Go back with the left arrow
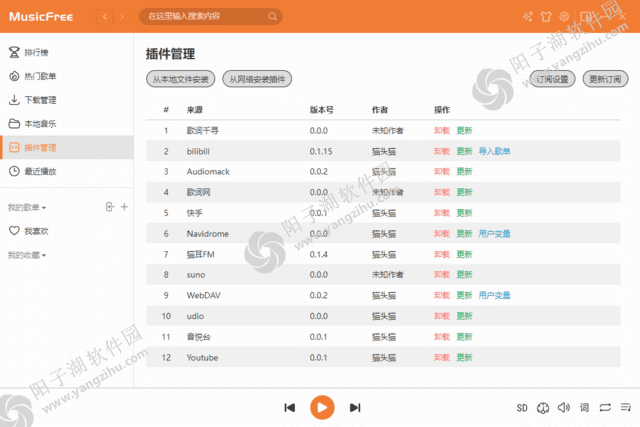Viewport: 640px width, 427px height. pyautogui.click(x=105, y=16)
